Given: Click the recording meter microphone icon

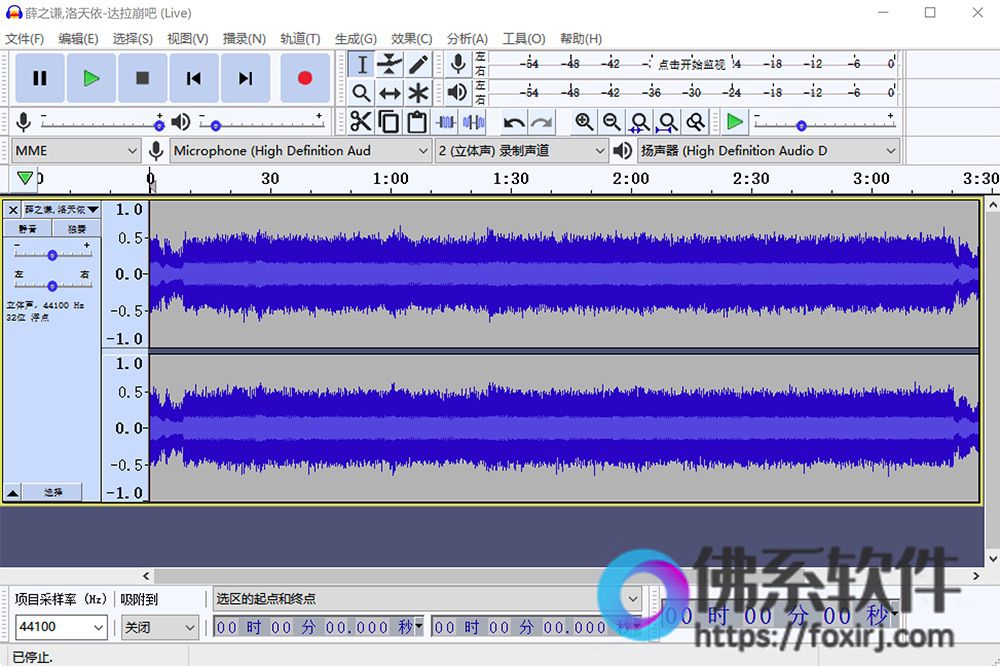Looking at the screenshot, I should [458, 64].
